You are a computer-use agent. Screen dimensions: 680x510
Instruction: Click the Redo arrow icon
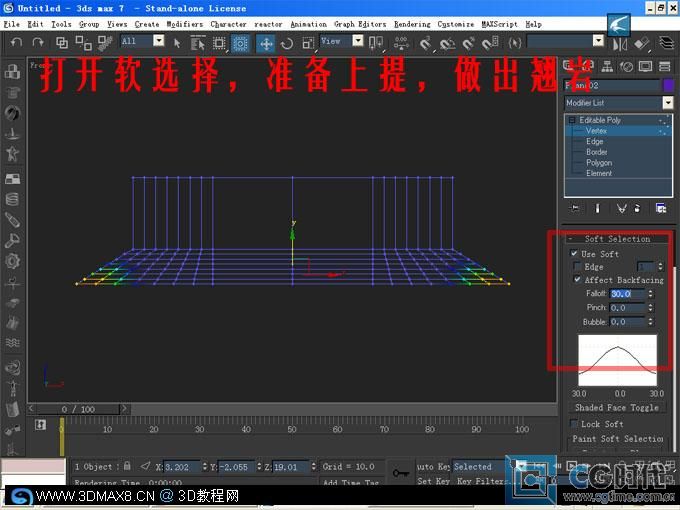tap(38, 42)
